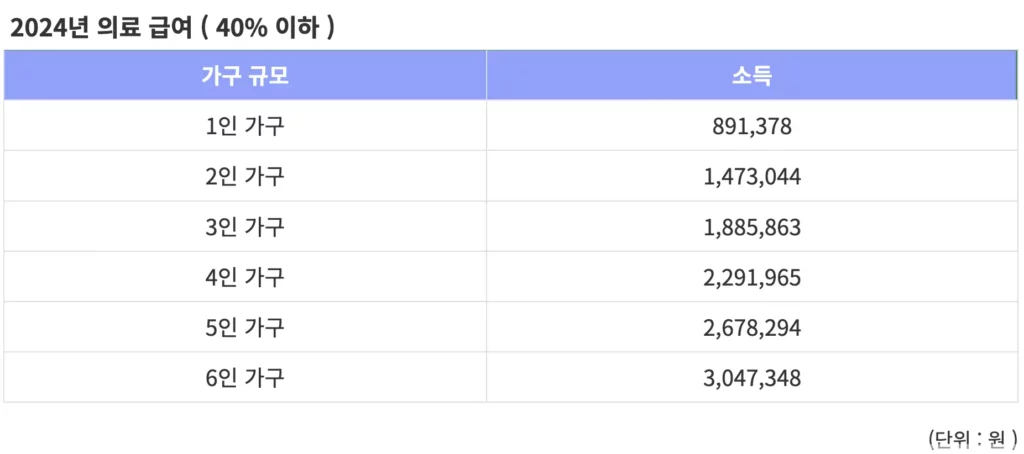Click the 40% 이하 text in title
1024x454 pixels.
(268, 29)
